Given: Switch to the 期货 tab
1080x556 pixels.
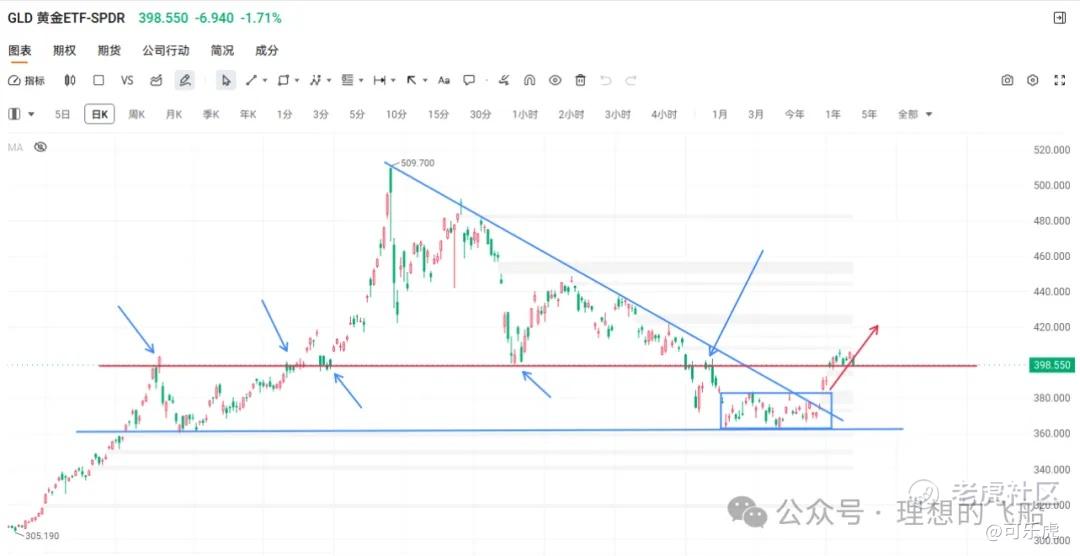Looking at the screenshot, I should (109, 50).
